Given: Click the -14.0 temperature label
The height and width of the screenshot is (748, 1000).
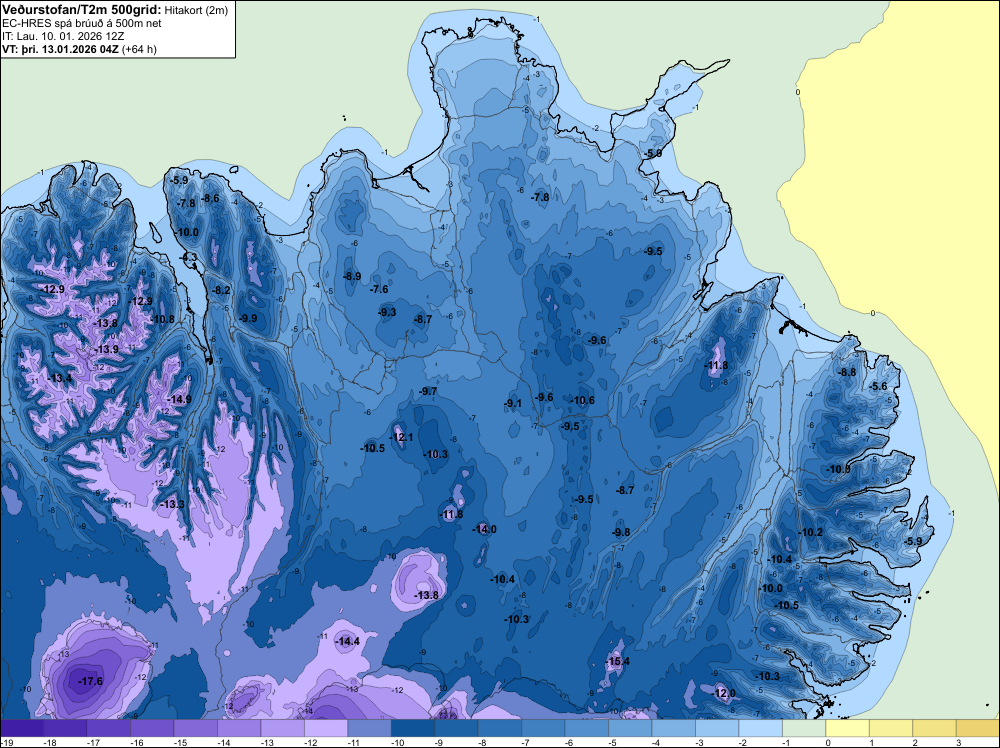Looking at the screenshot, I should pyautogui.click(x=484, y=529).
